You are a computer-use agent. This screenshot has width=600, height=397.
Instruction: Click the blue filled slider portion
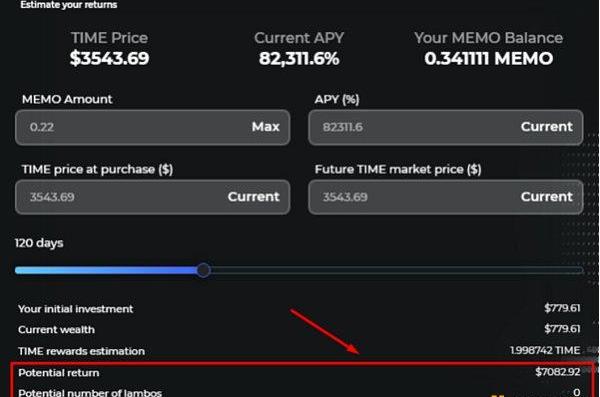tap(106, 270)
